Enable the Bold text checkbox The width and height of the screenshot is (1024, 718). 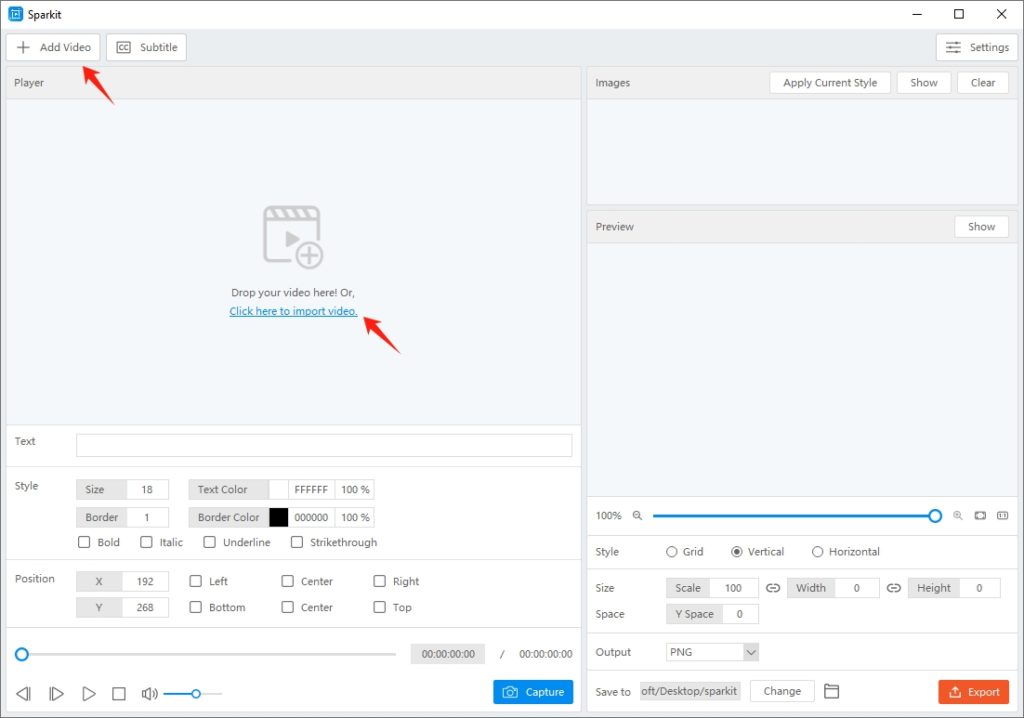[x=85, y=542]
